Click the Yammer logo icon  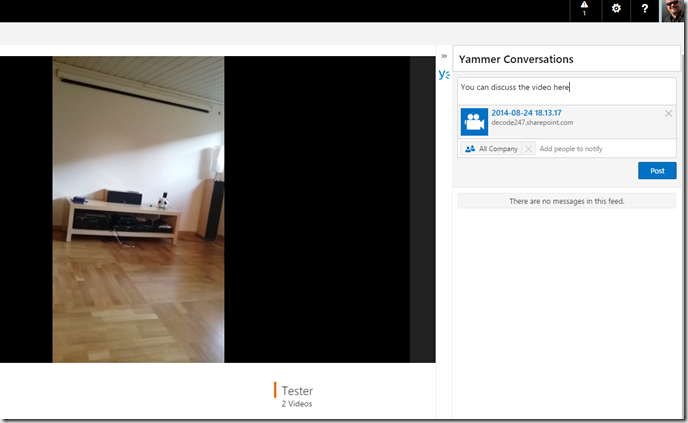[444, 74]
